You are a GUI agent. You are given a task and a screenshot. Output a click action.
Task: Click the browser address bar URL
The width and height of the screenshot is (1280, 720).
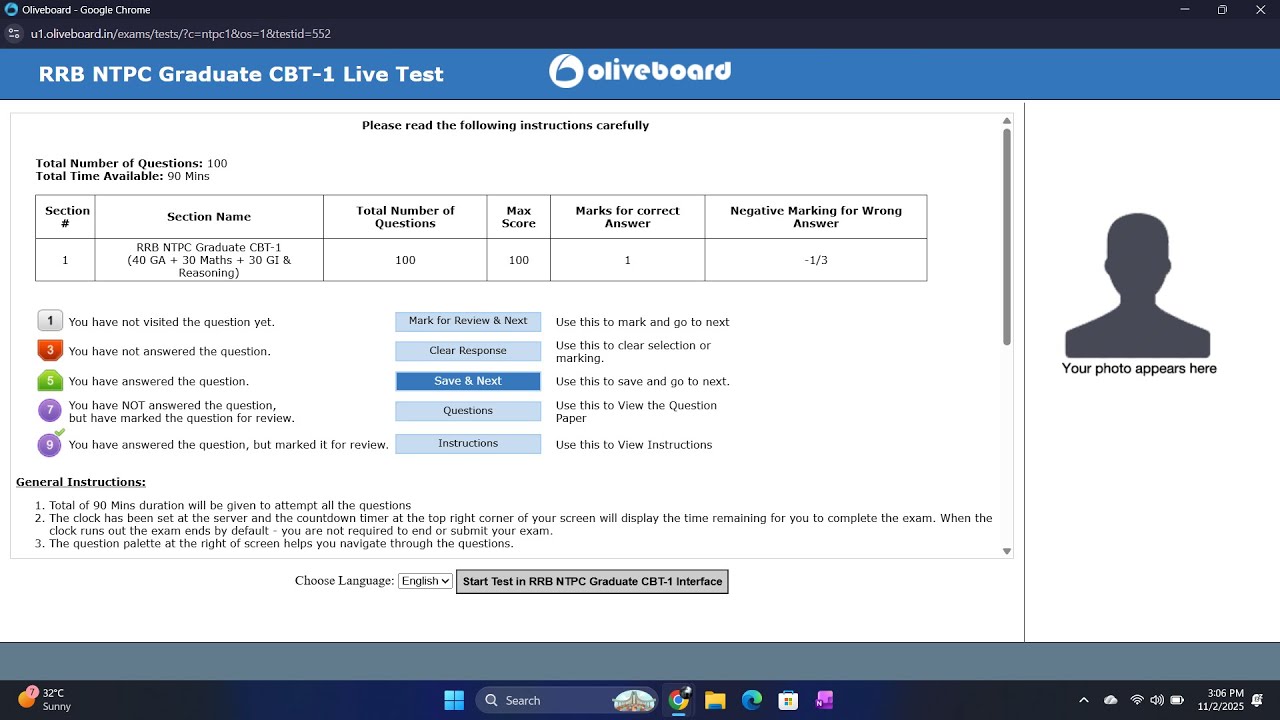click(x=181, y=34)
